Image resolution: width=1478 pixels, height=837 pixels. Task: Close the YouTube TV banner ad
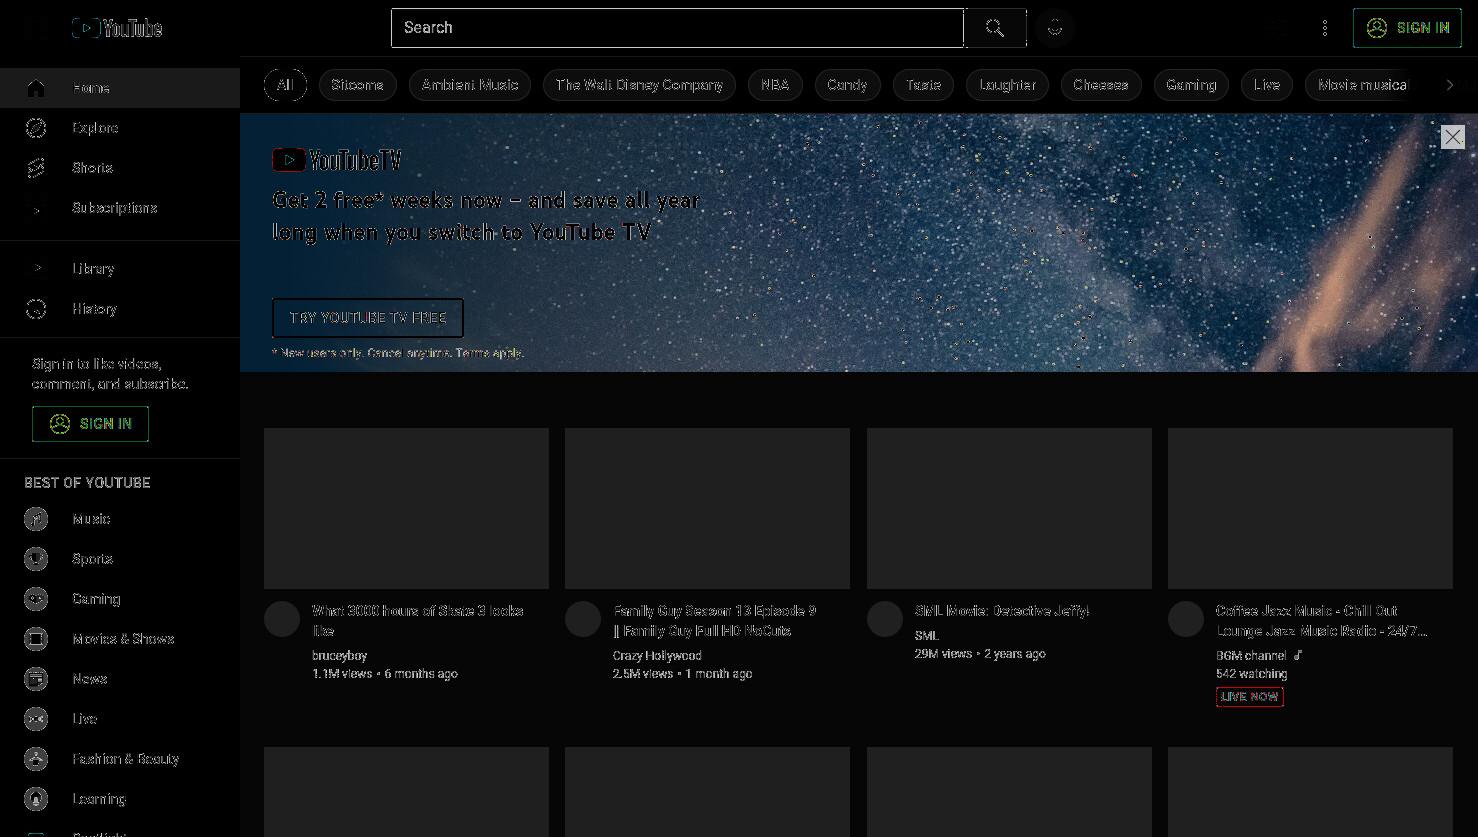(1453, 137)
